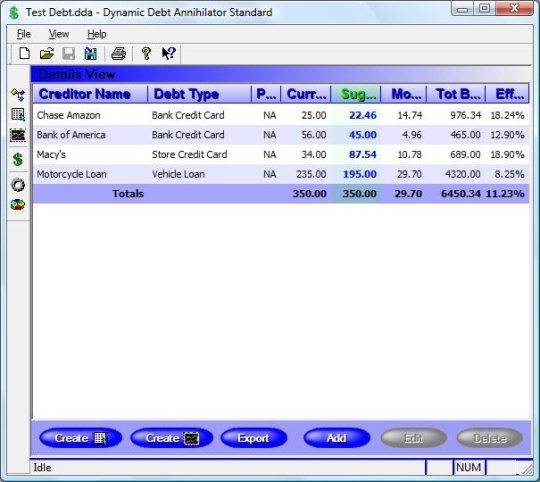Image resolution: width=540 pixels, height=482 pixels.
Task: Click the Eff... column header
Action: [x=508, y=94]
